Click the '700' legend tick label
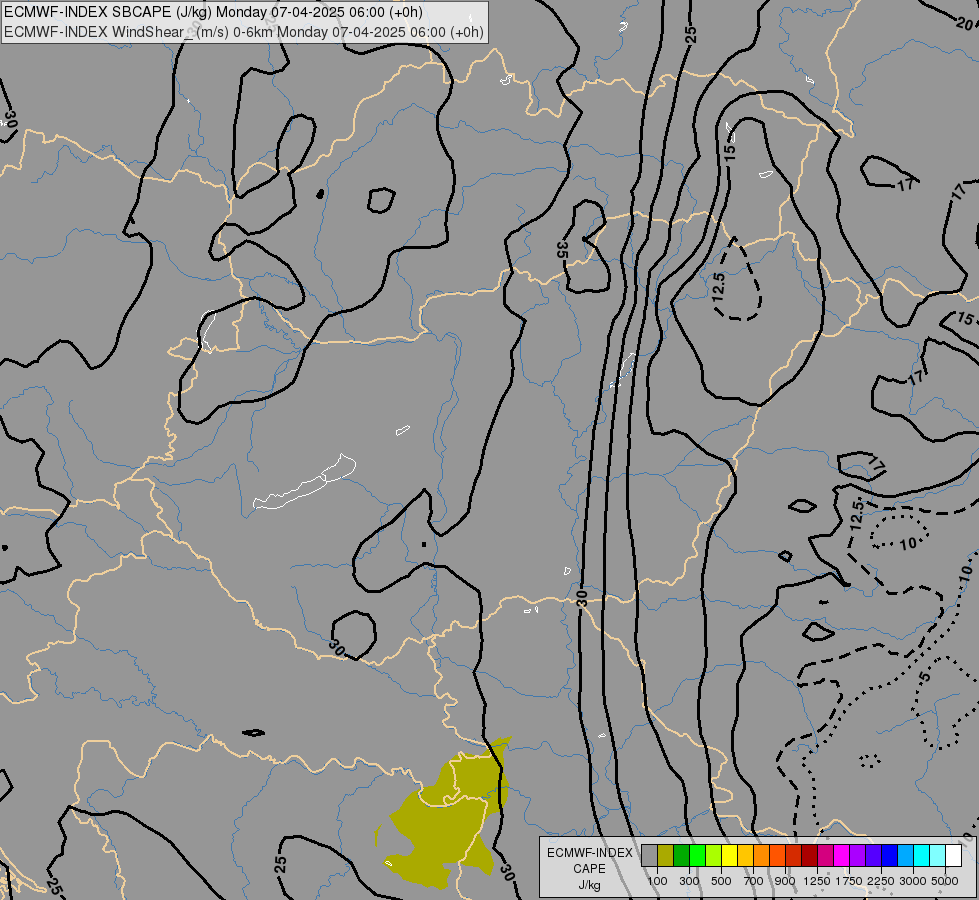 click(754, 881)
